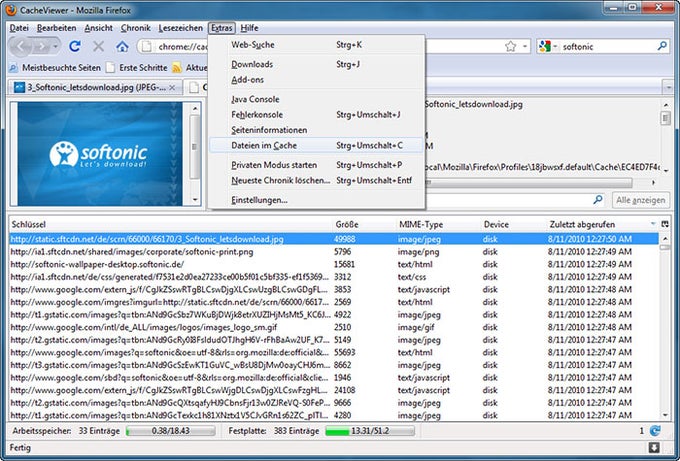
Task: Click the softonic search input field
Action: point(608,46)
